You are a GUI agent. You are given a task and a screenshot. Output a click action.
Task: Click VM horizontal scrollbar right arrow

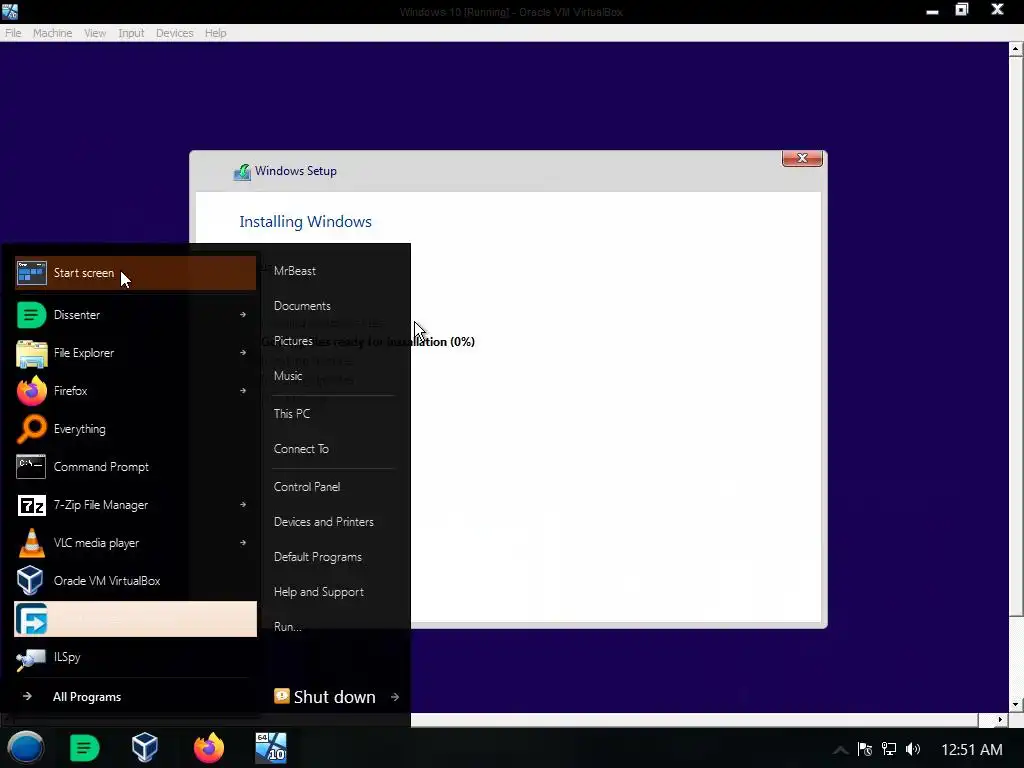click(999, 720)
